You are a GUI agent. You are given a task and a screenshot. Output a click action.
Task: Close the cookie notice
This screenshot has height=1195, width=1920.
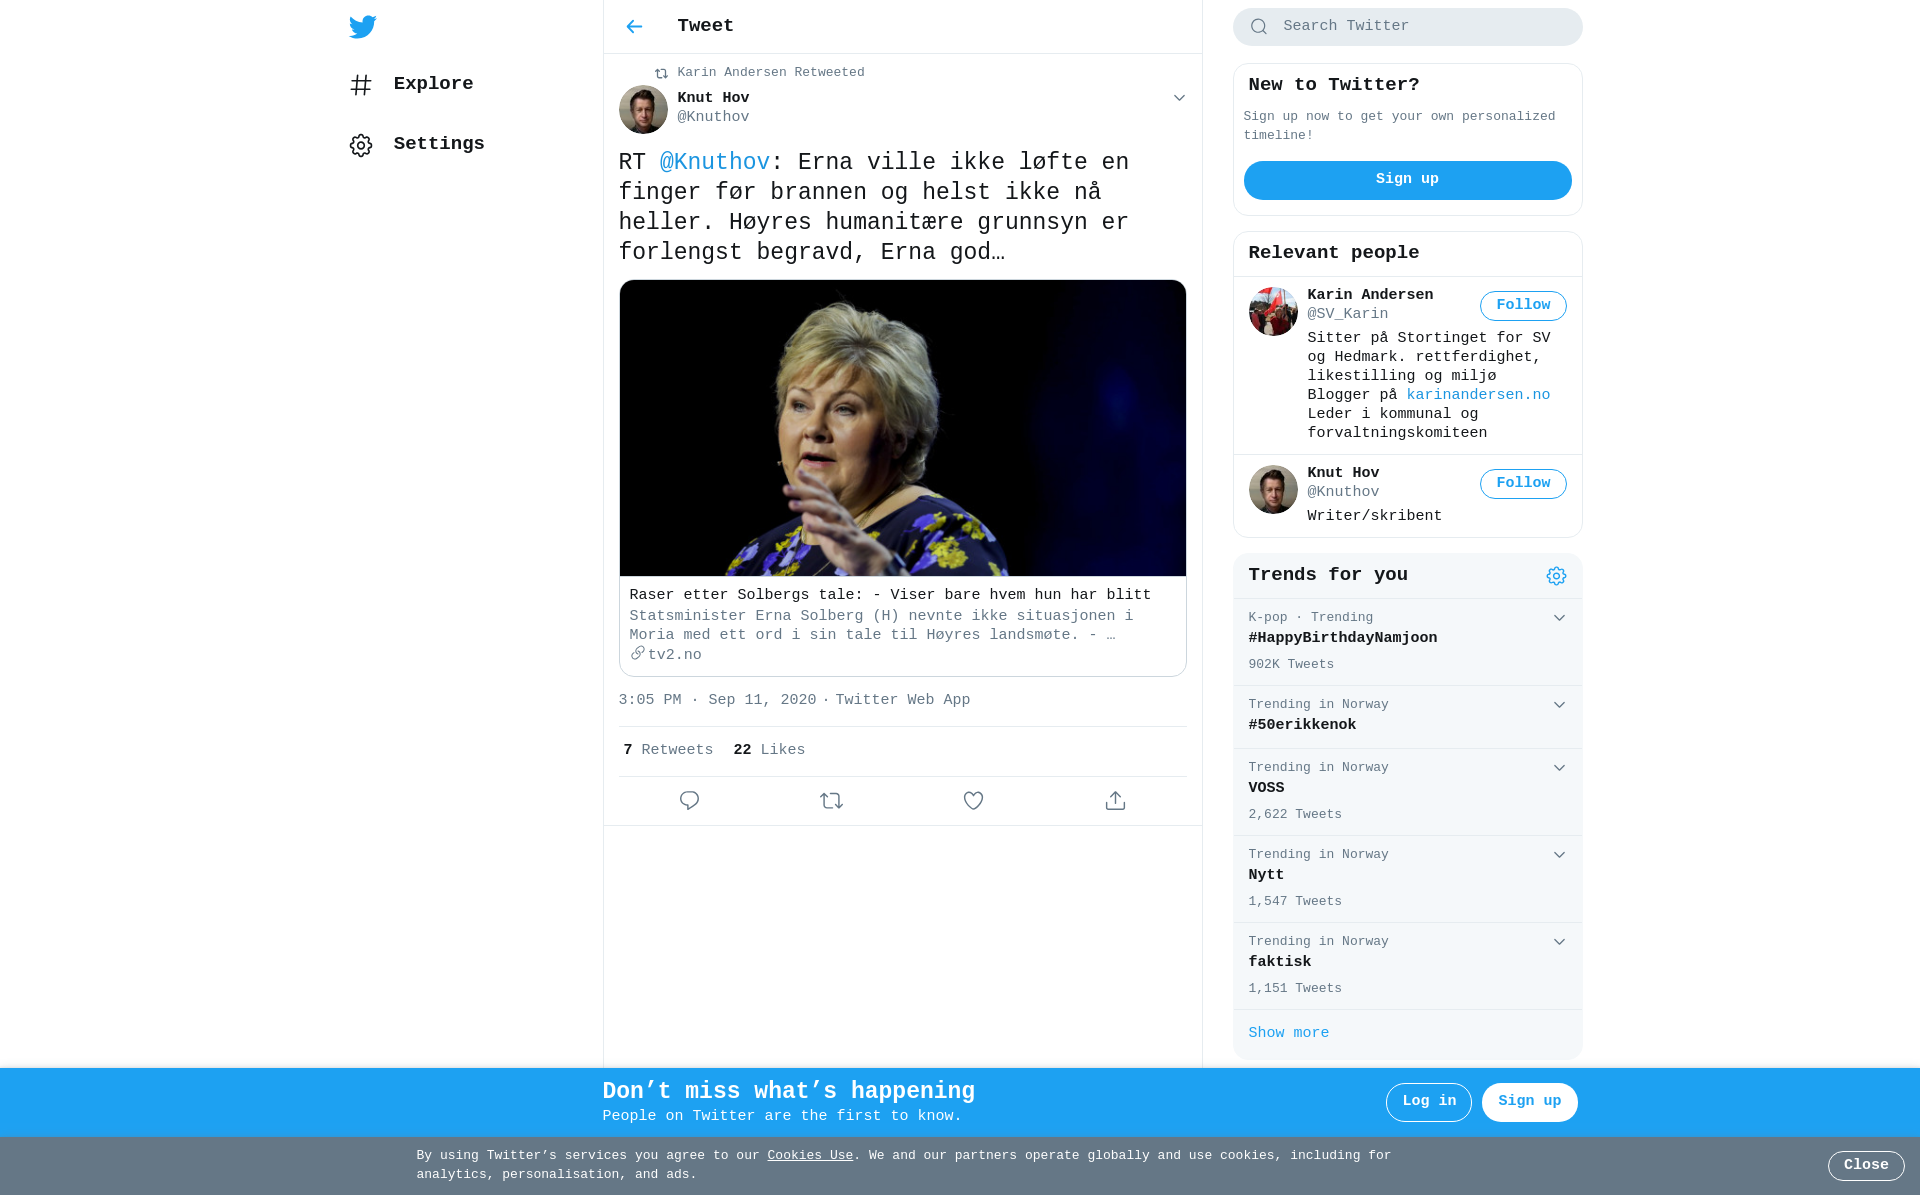(x=1865, y=1166)
